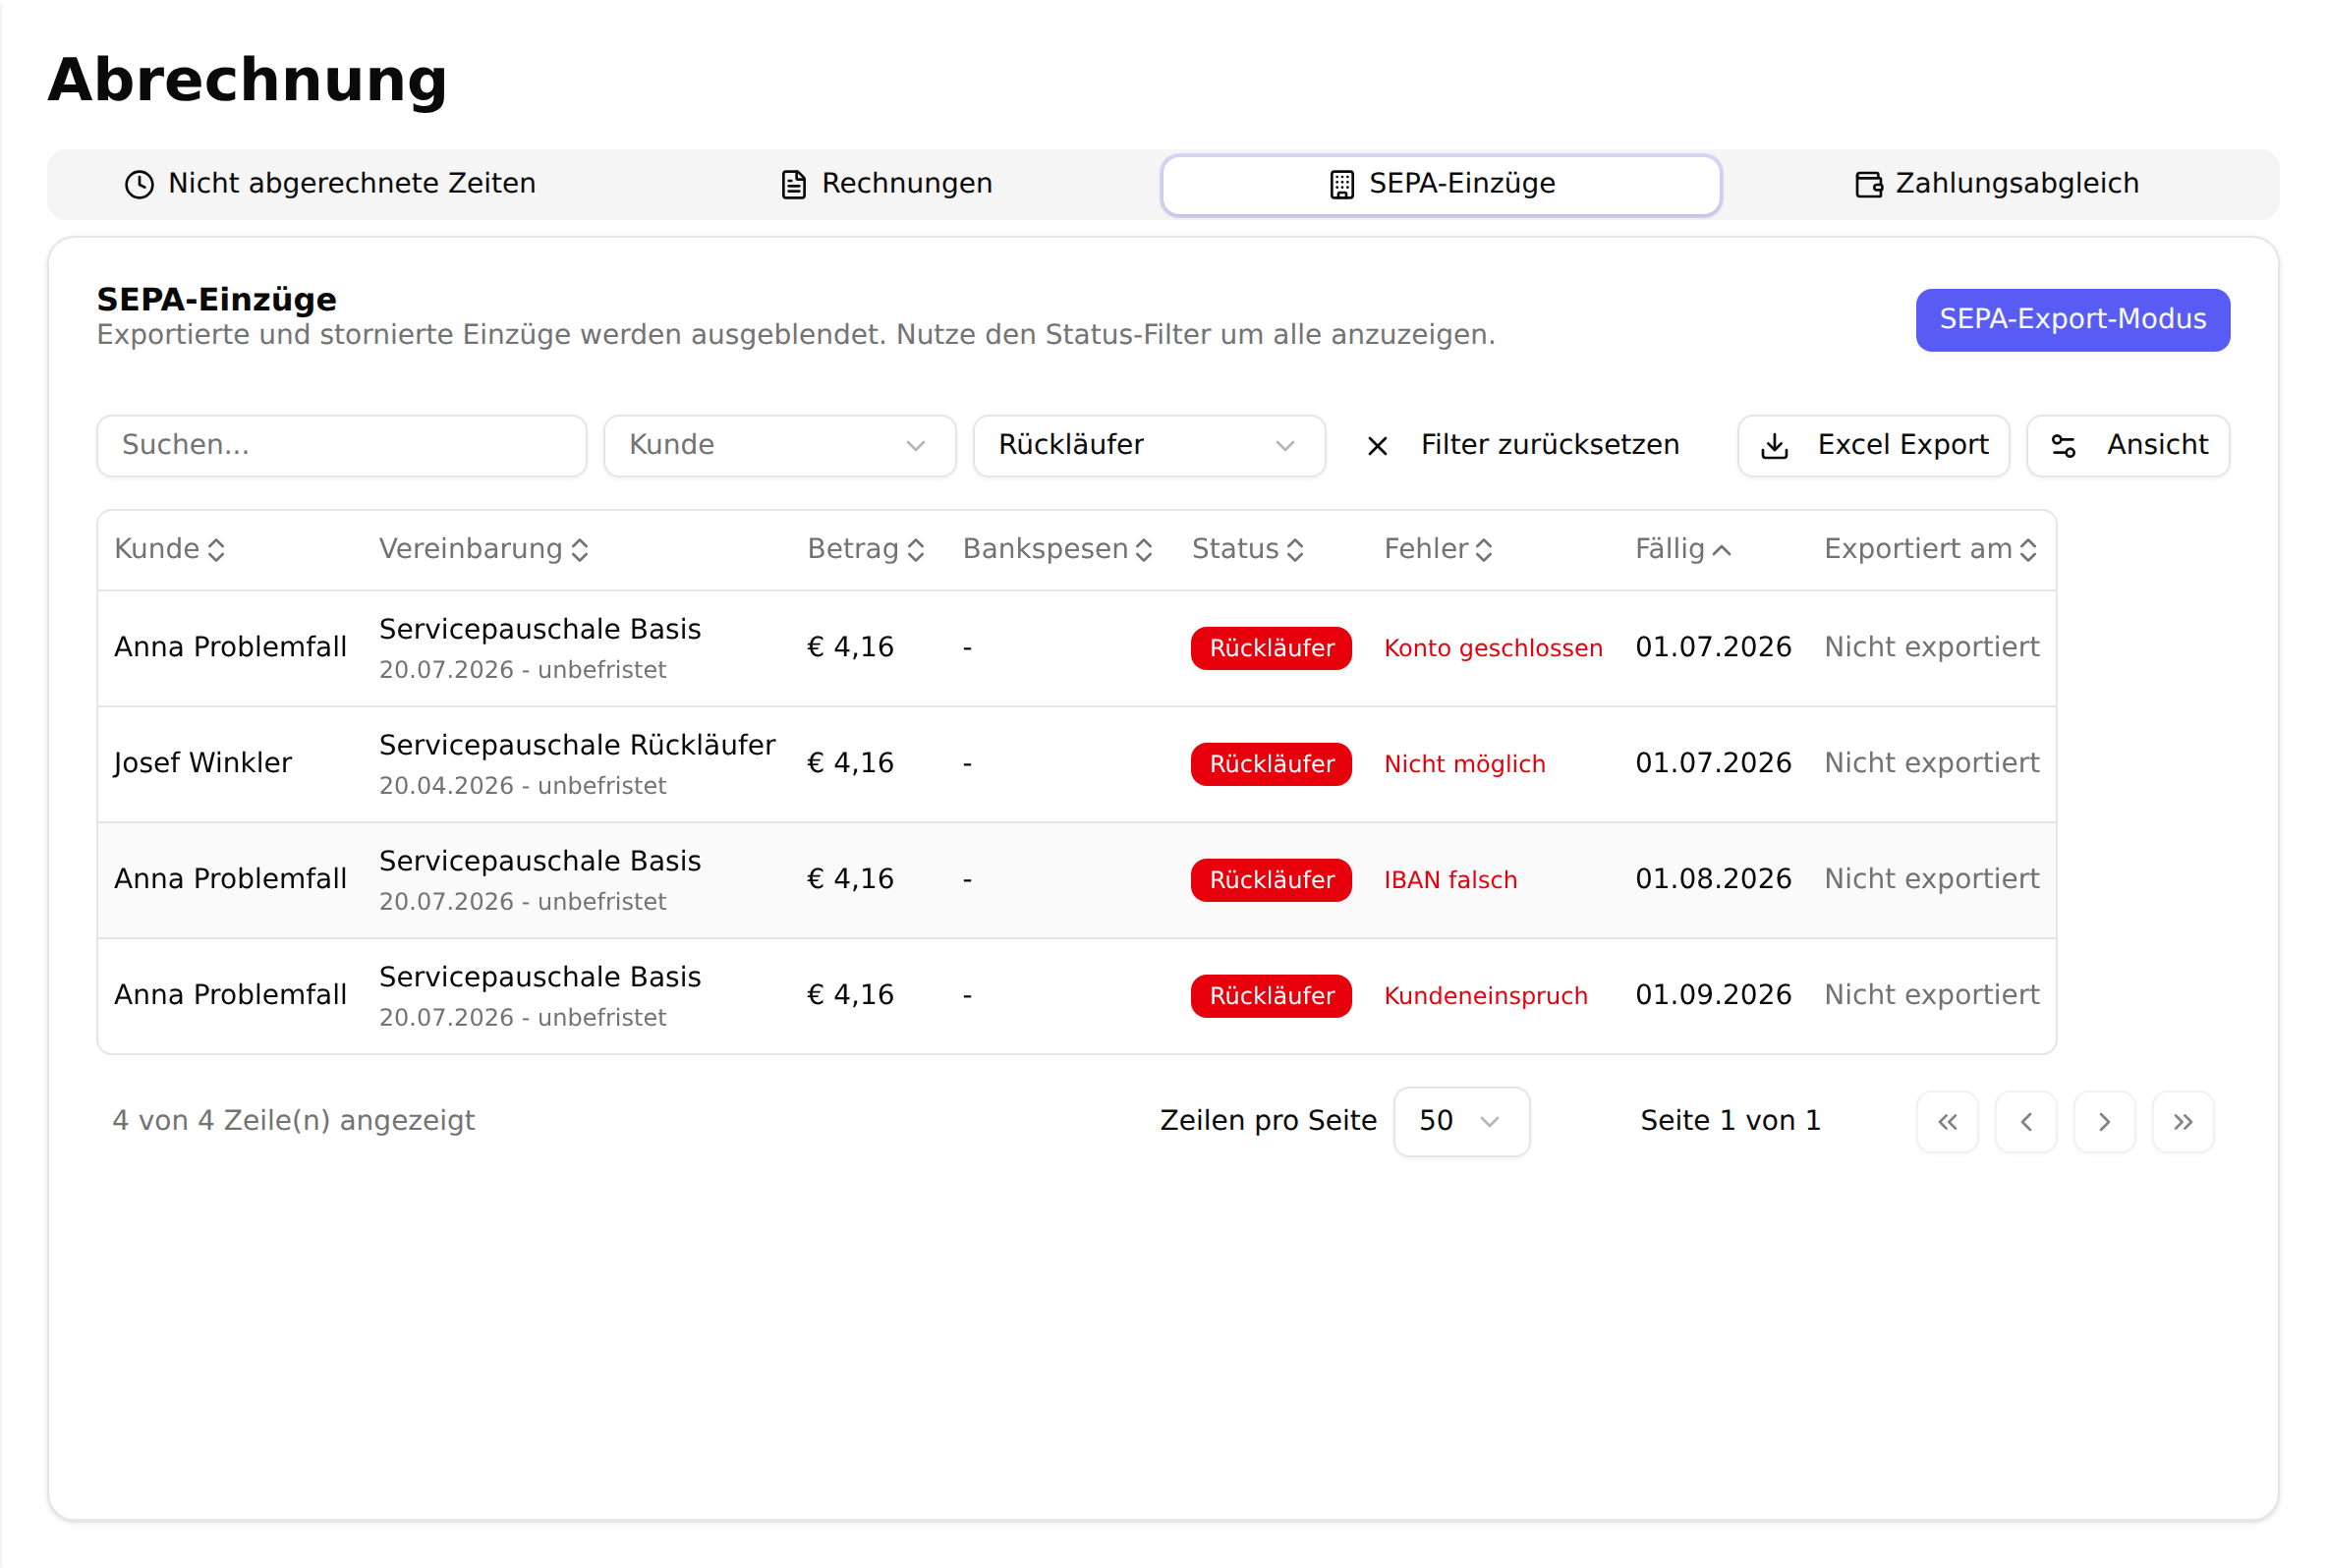Switch to Nicht abgerechnete Zeiten tab
Viewport: 2327px width, 1568px height.
[x=330, y=184]
